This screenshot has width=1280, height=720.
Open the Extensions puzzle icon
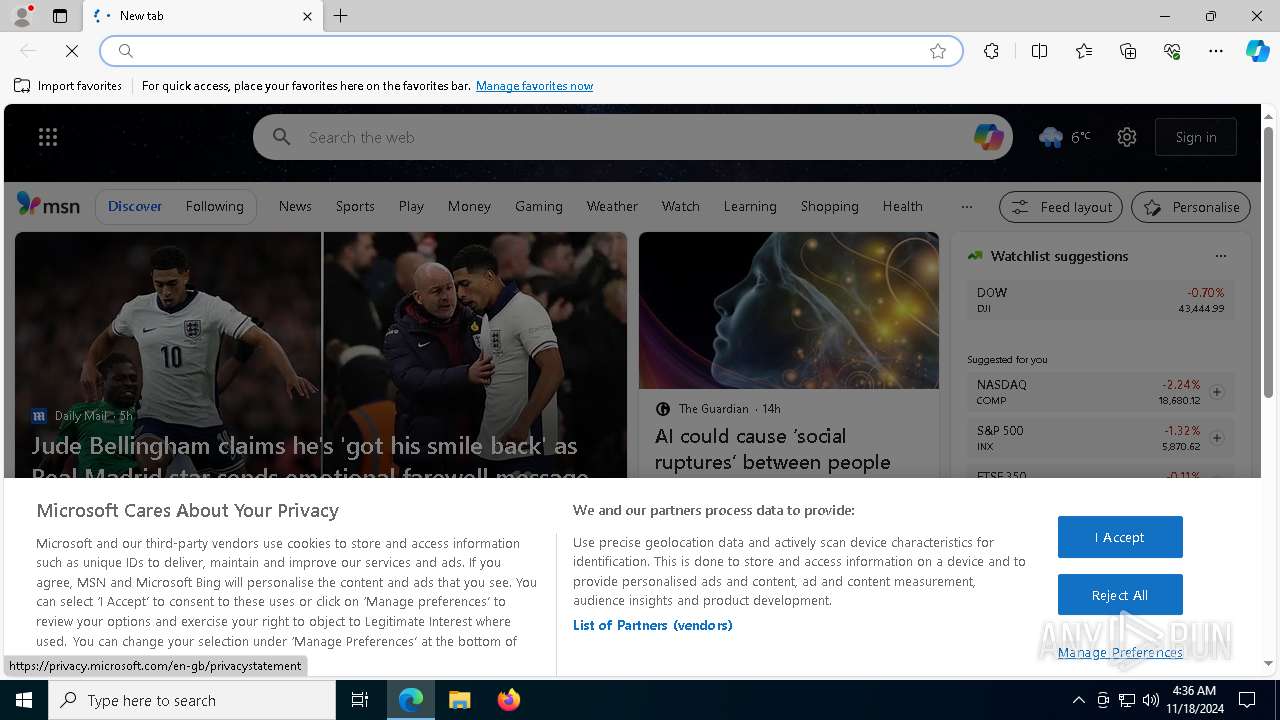[x=991, y=51]
